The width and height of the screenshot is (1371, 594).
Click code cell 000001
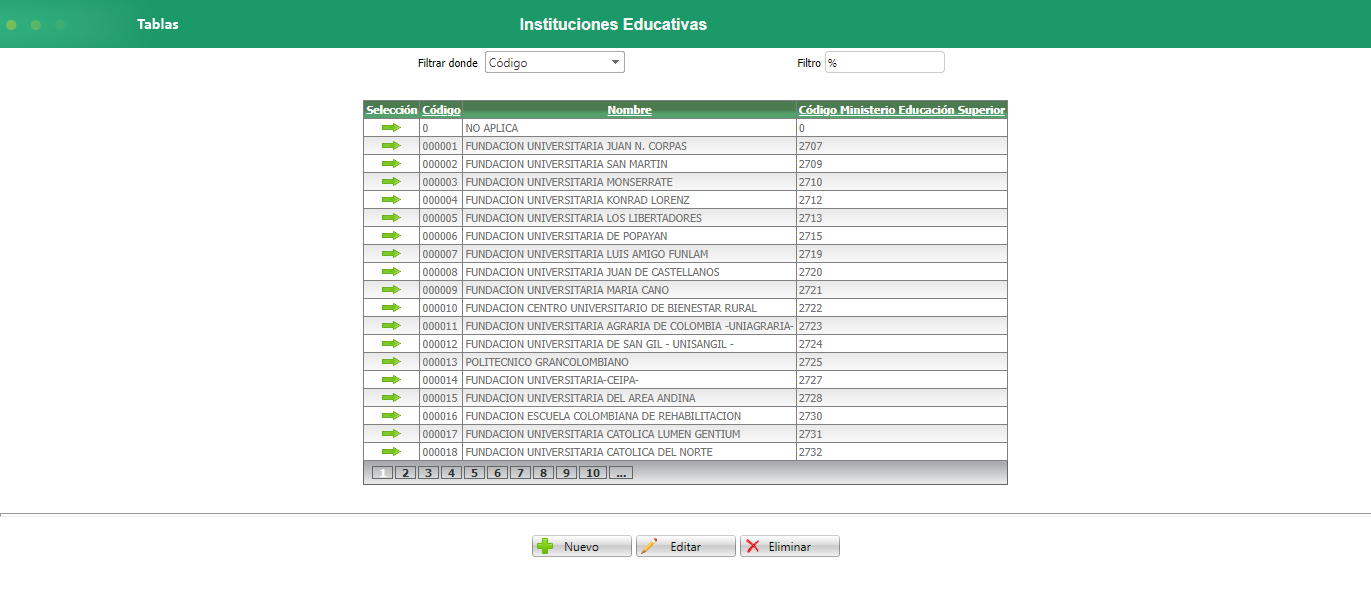[439, 146]
